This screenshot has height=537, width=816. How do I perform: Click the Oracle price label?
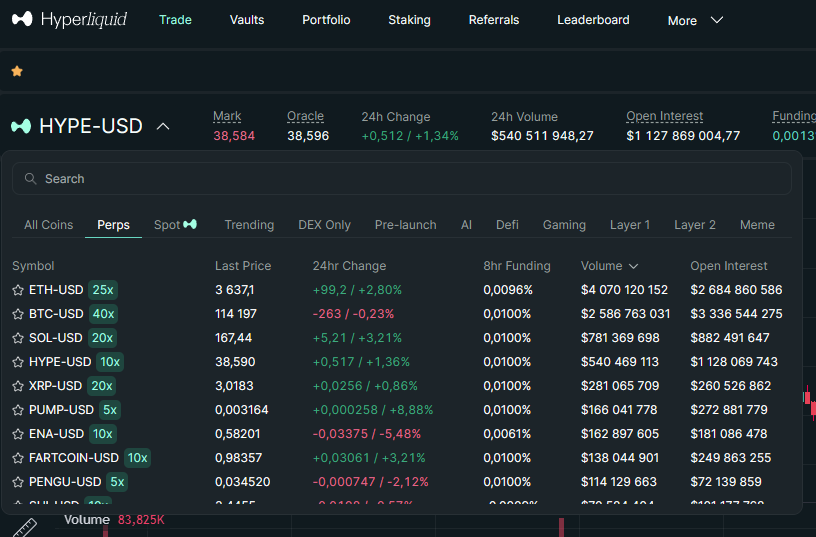(x=305, y=116)
